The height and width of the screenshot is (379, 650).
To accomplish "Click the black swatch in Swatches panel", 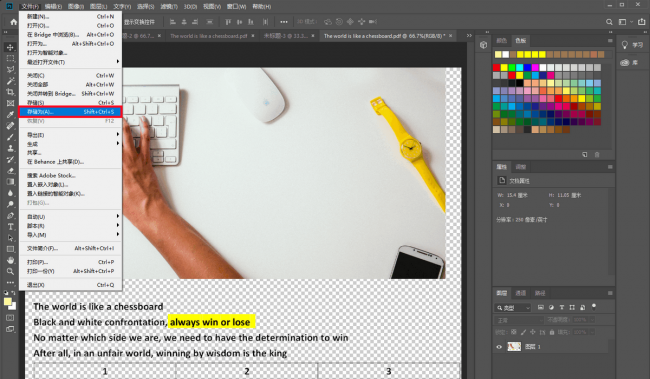I will 519,83.
